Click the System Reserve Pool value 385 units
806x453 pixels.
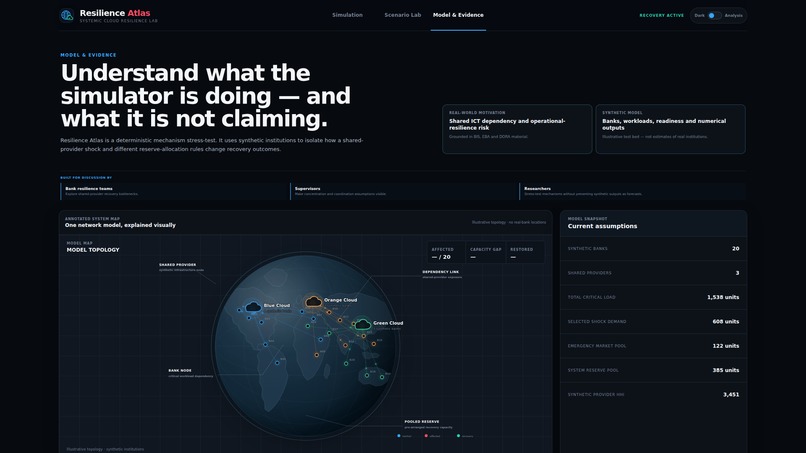(x=726, y=370)
